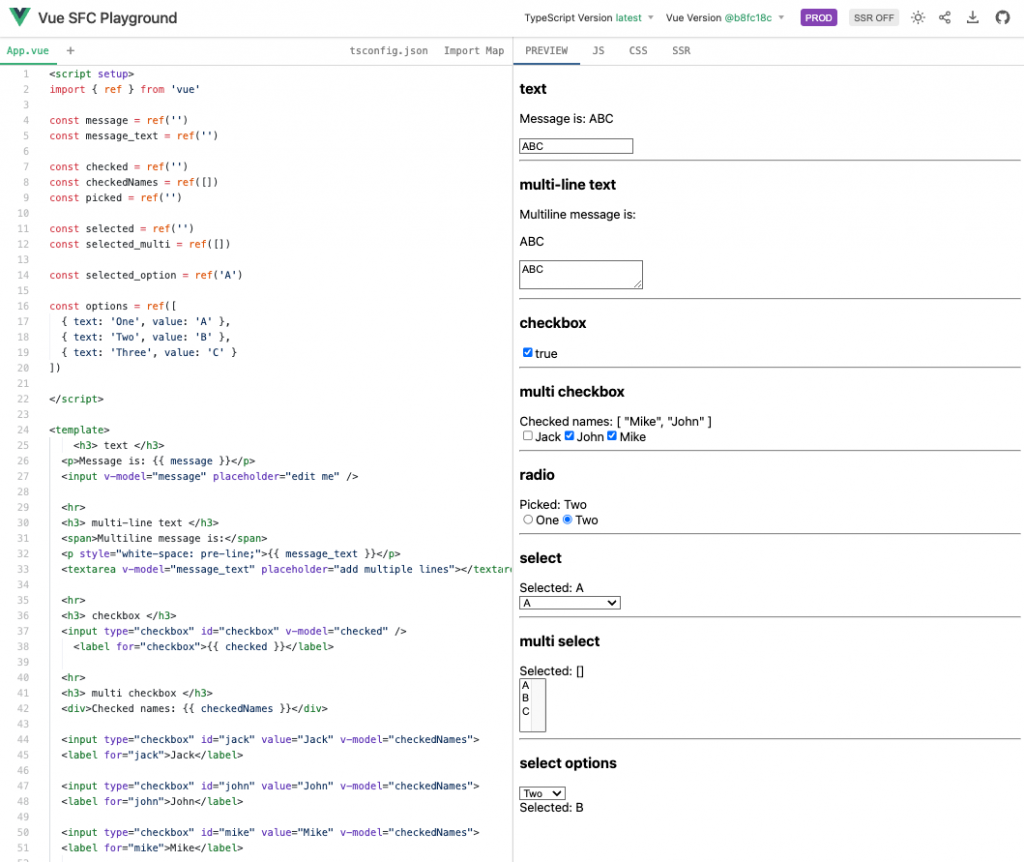Open the Import Map tab

474,51
